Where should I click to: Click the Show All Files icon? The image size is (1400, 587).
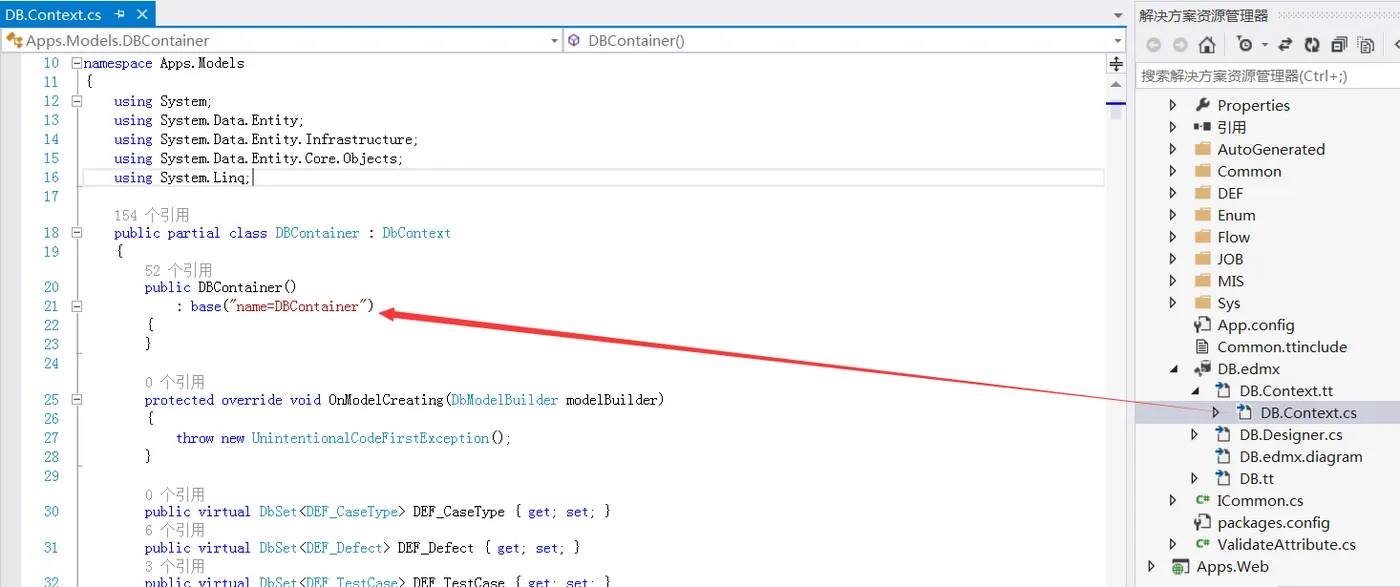coord(1366,45)
